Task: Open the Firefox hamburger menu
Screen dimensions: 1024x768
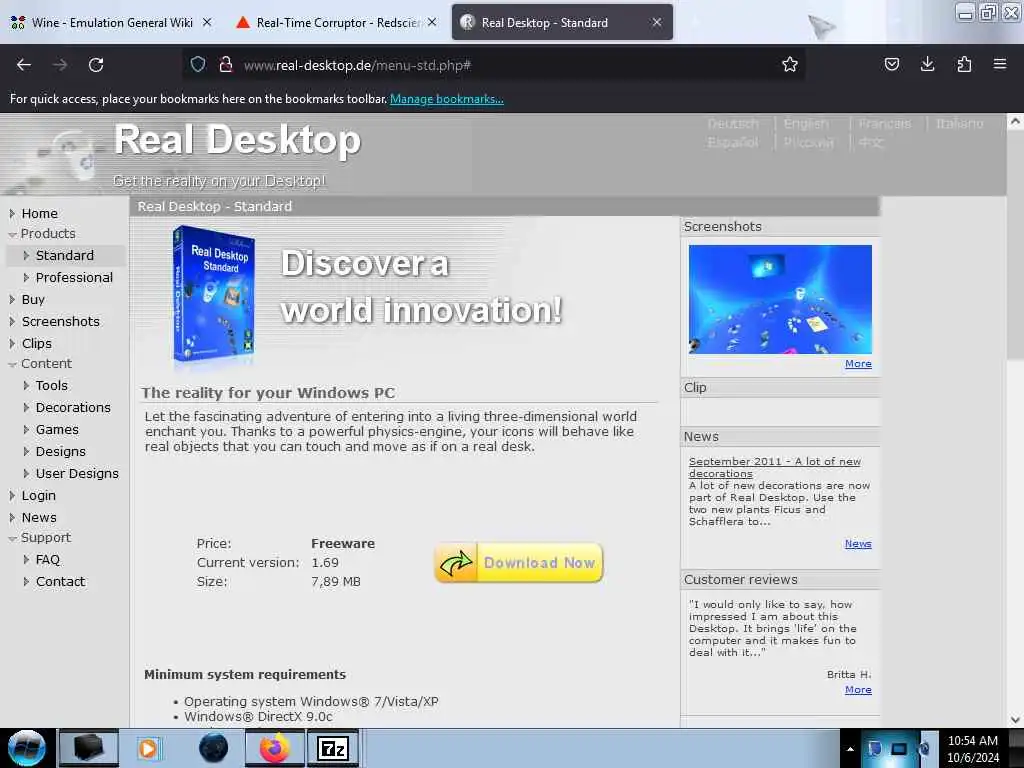Action: (1000, 64)
